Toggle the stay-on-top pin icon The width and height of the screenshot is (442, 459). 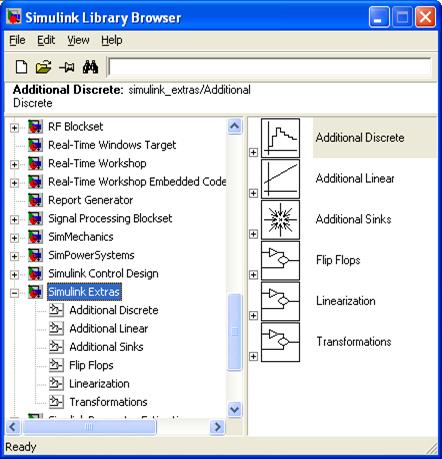[x=67, y=67]
